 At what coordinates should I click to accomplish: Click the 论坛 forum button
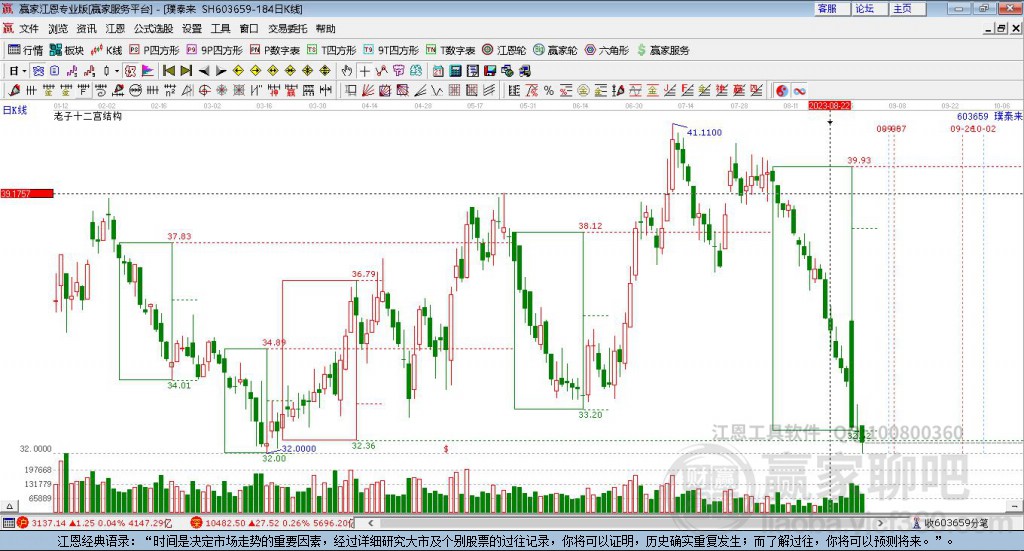click(x=870, y=8)
